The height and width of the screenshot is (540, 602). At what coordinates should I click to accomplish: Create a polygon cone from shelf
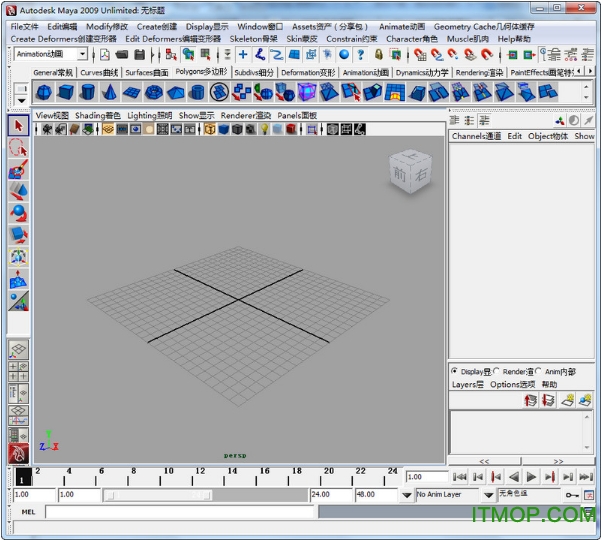(x=109, y=92)
